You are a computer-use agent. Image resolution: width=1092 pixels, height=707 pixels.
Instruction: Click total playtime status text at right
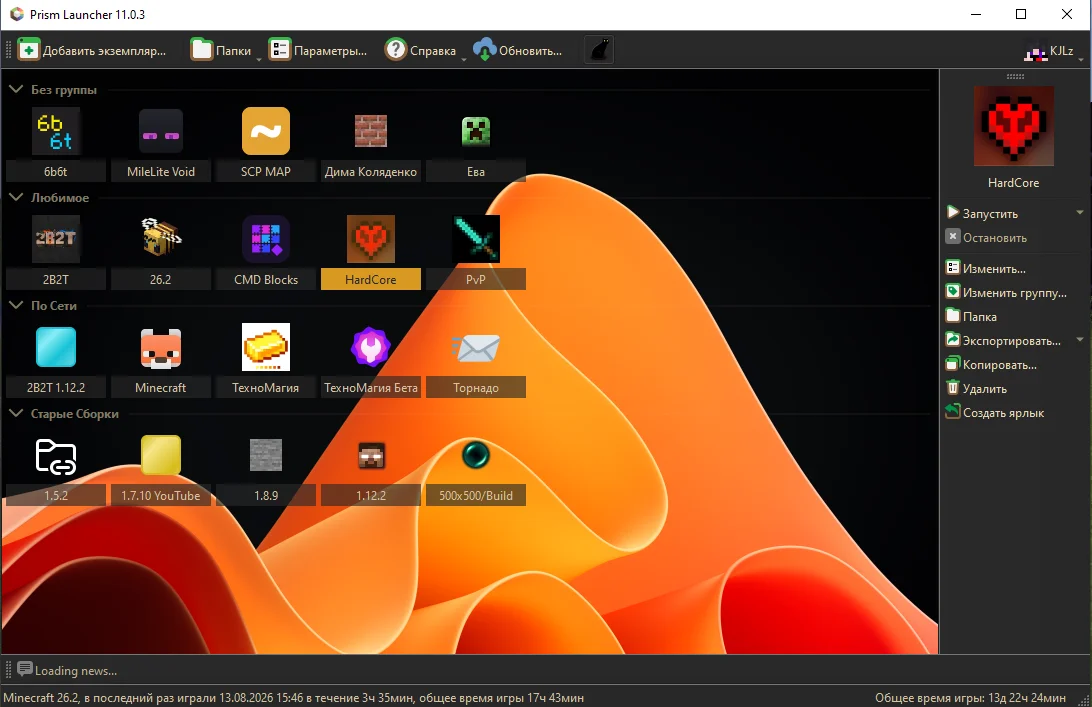coord(970,697)
